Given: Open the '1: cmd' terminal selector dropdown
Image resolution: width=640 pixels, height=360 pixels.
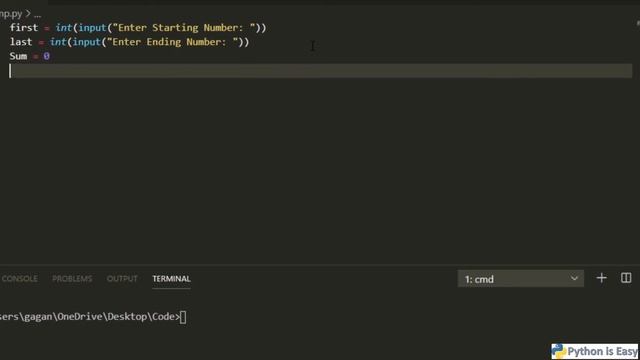Looking at the screenshot, I should tap(521, 279).
